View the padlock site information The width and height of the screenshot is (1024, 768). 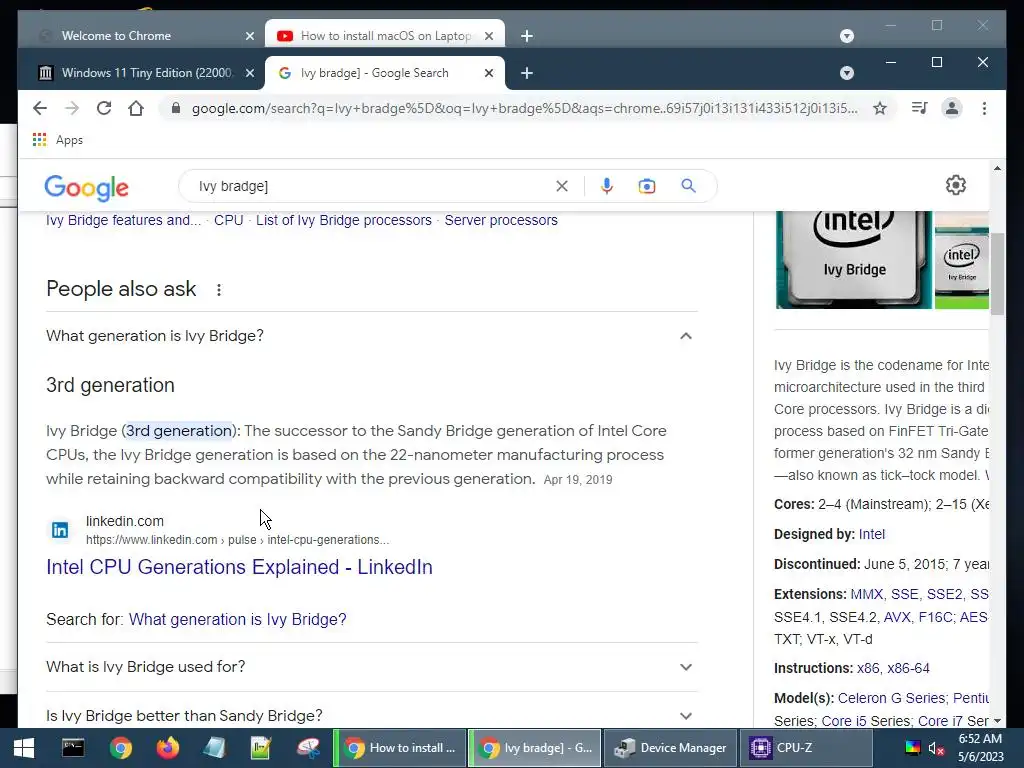click(175, 108)
